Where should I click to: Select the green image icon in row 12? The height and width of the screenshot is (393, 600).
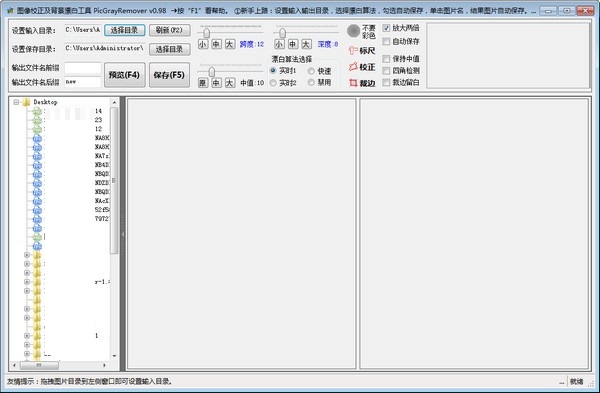click(37, 129)
